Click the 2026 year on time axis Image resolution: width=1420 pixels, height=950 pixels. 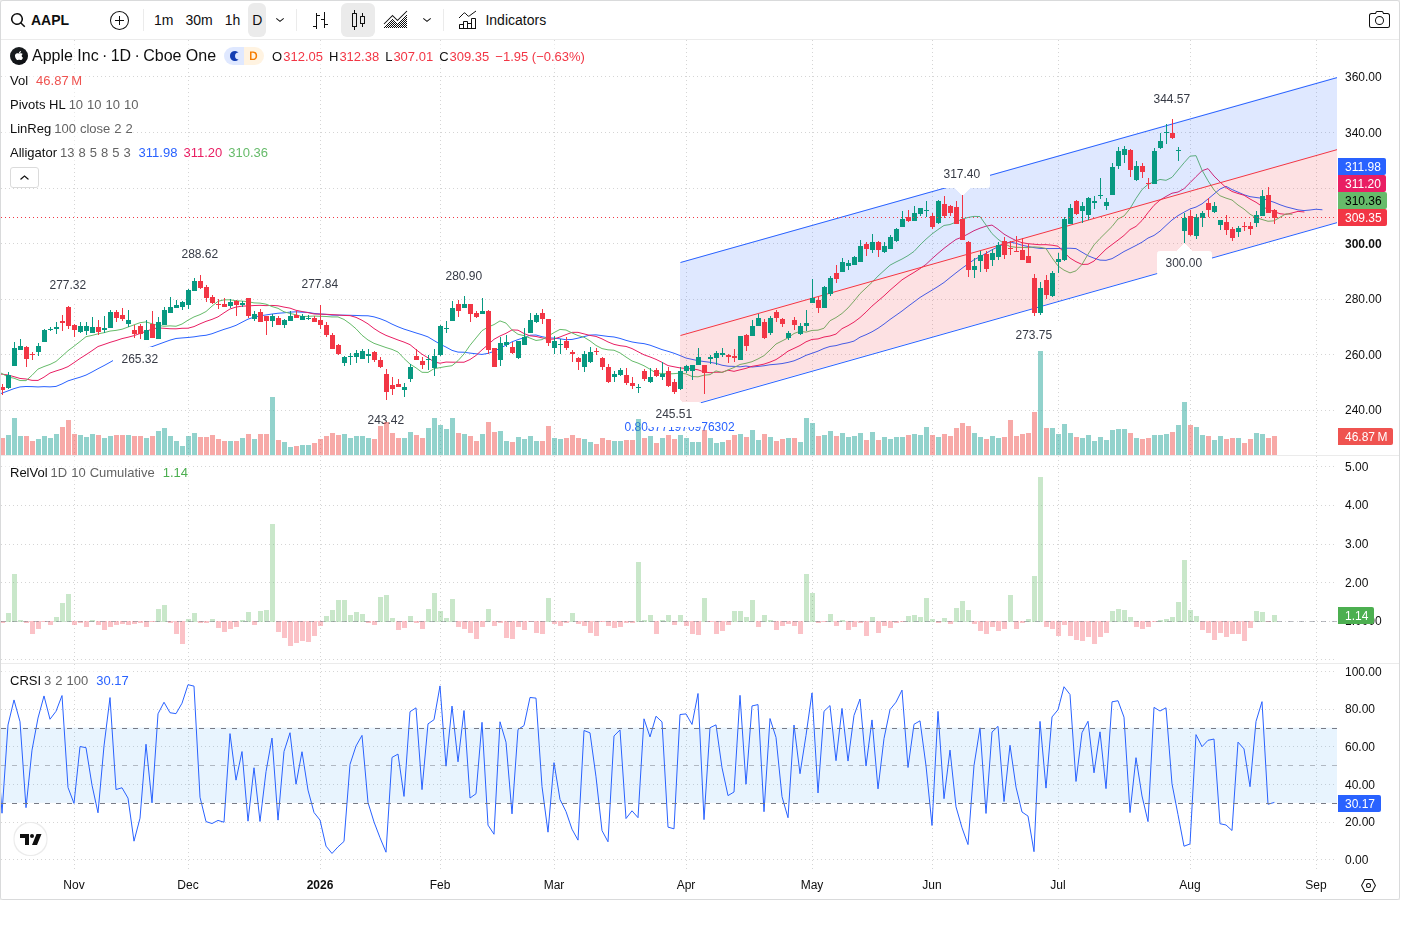point(320,885)
